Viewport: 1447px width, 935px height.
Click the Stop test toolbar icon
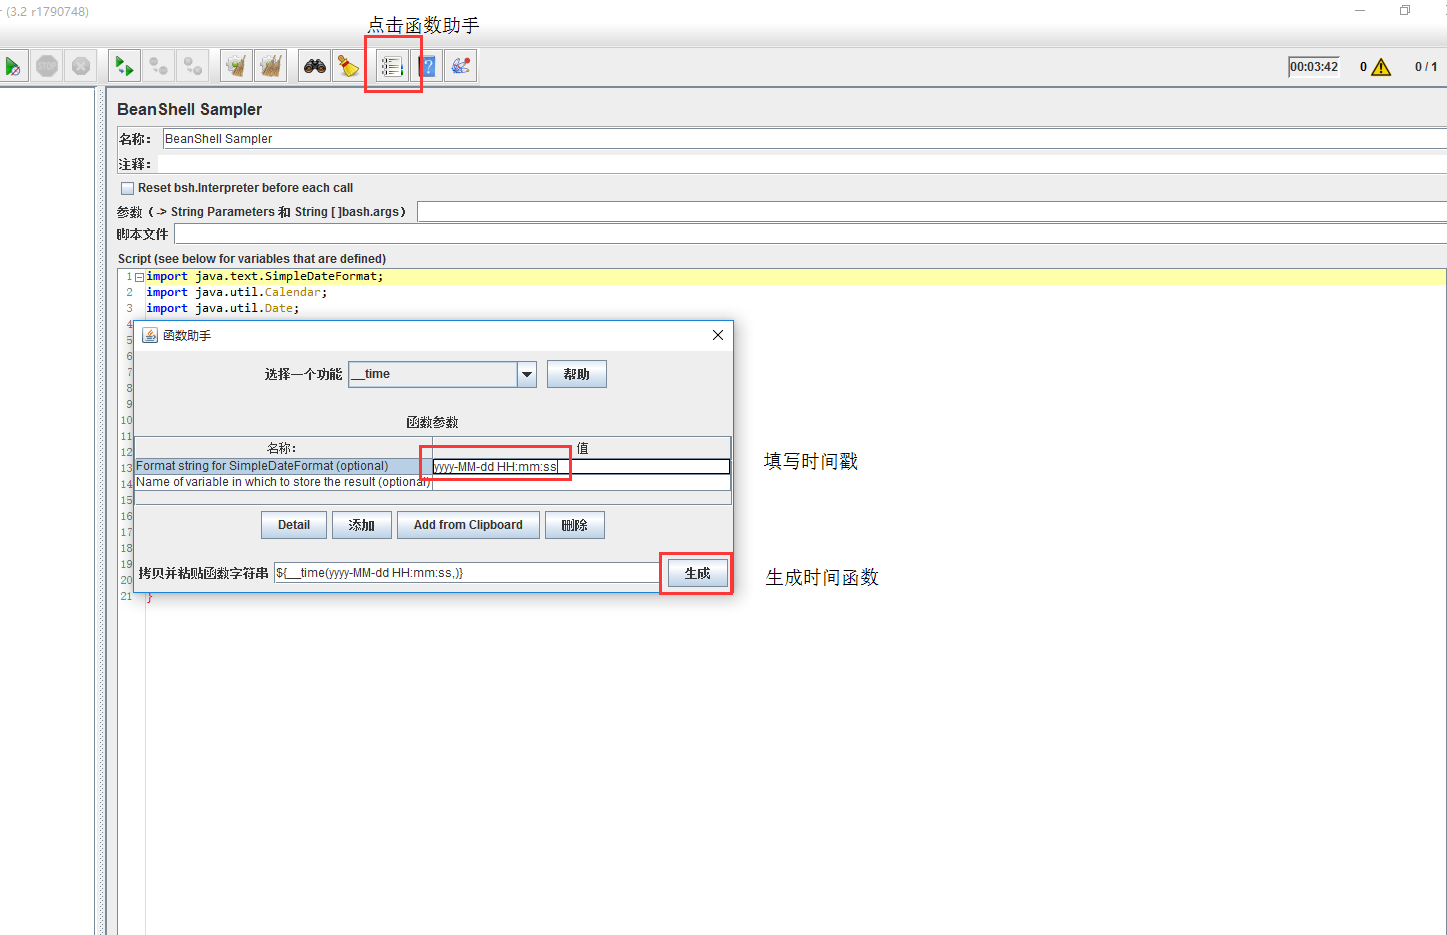[47, 66]
